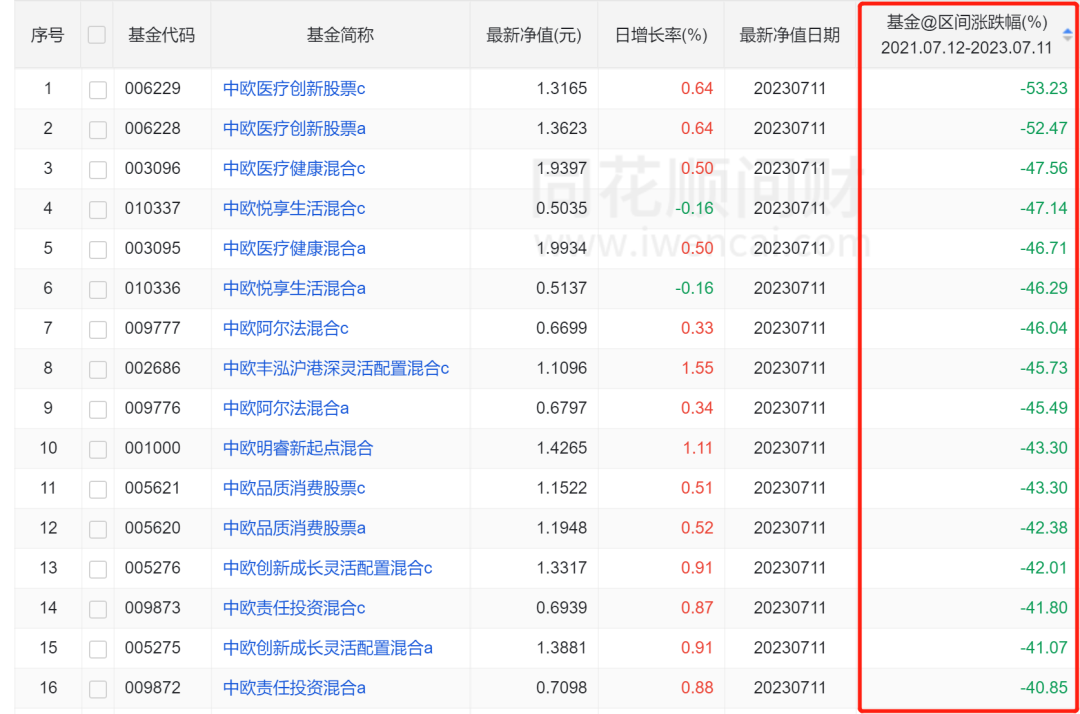The width and height of the screenshot is (1080, 714).
Task: Click the 序号 column header
Action: click(x=48, y=35)
